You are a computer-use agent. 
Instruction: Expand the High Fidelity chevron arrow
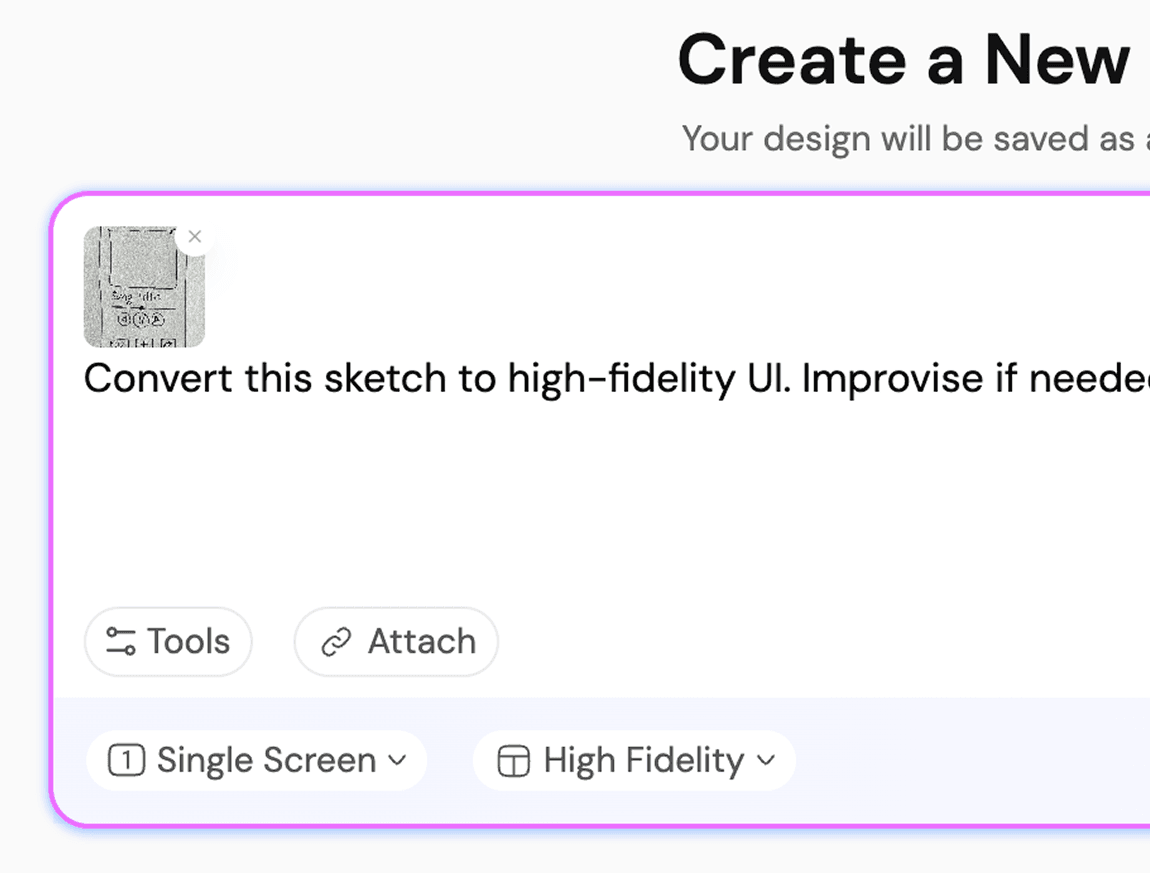[x=766, y=760]
